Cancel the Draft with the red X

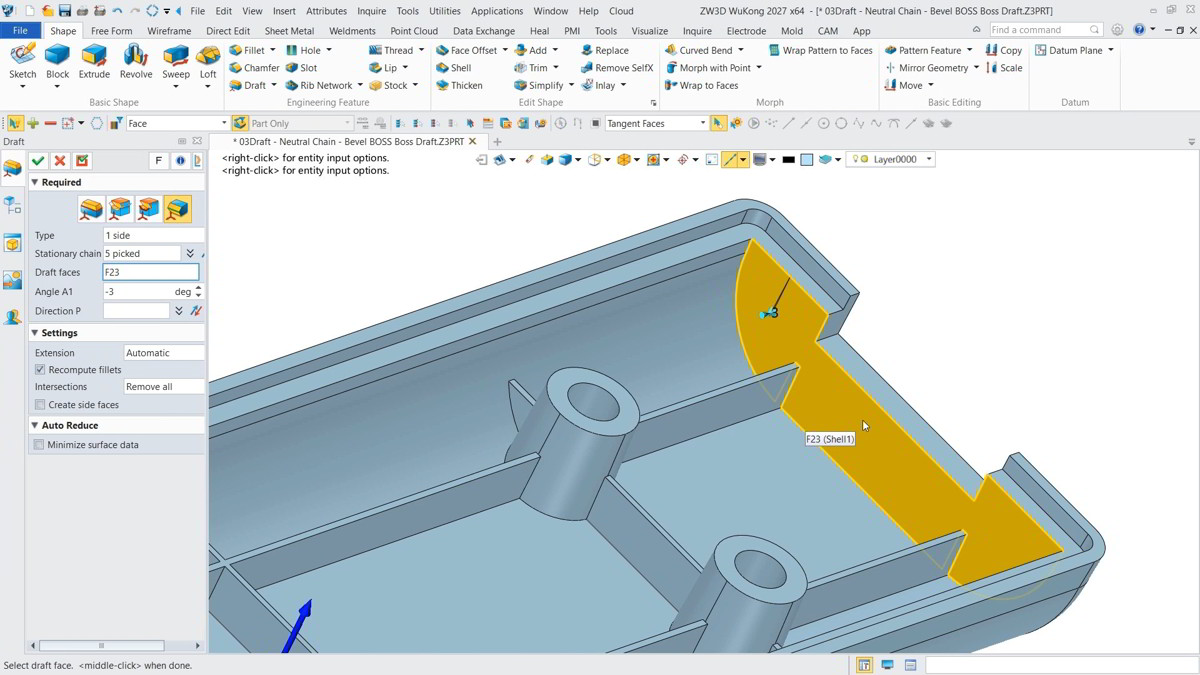click(x=60, y=160)
